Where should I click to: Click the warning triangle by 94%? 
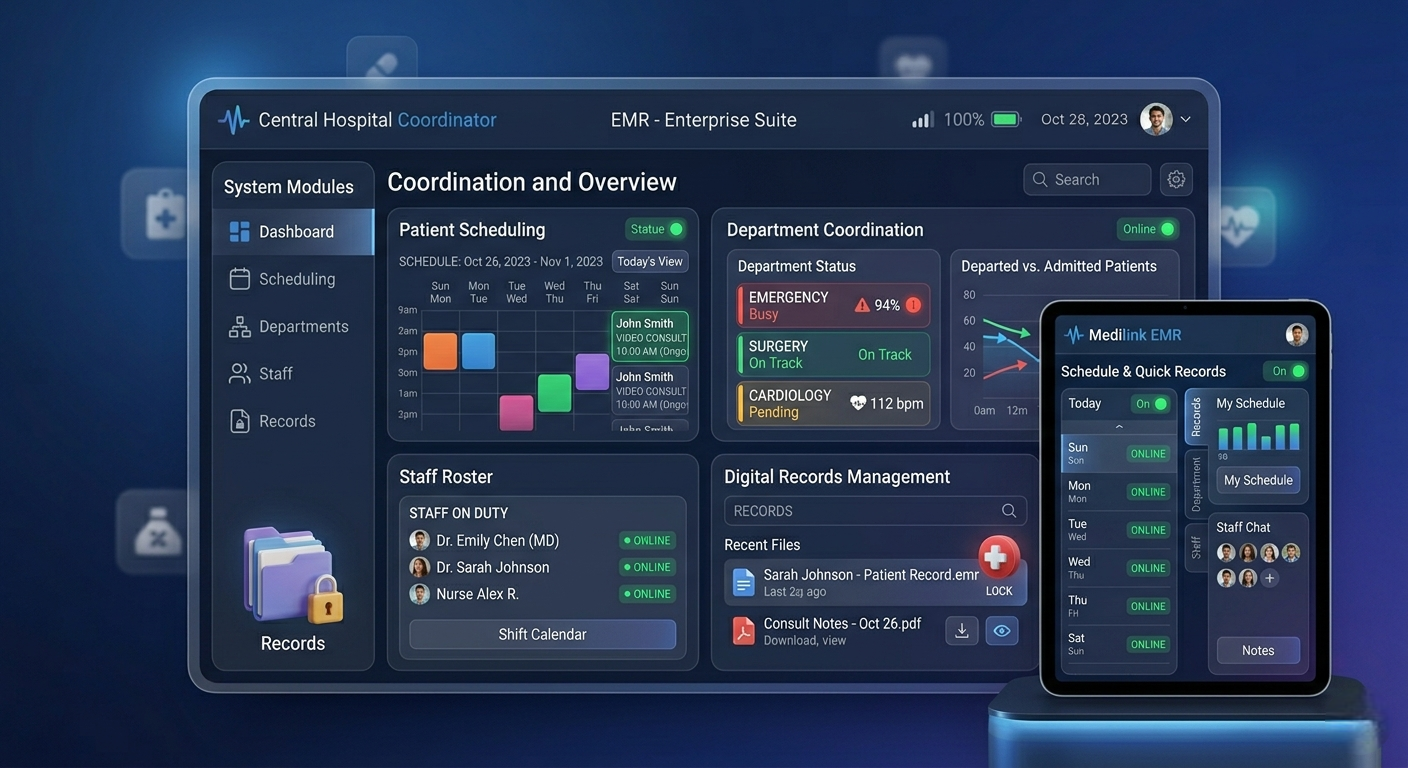coord(862,305)
